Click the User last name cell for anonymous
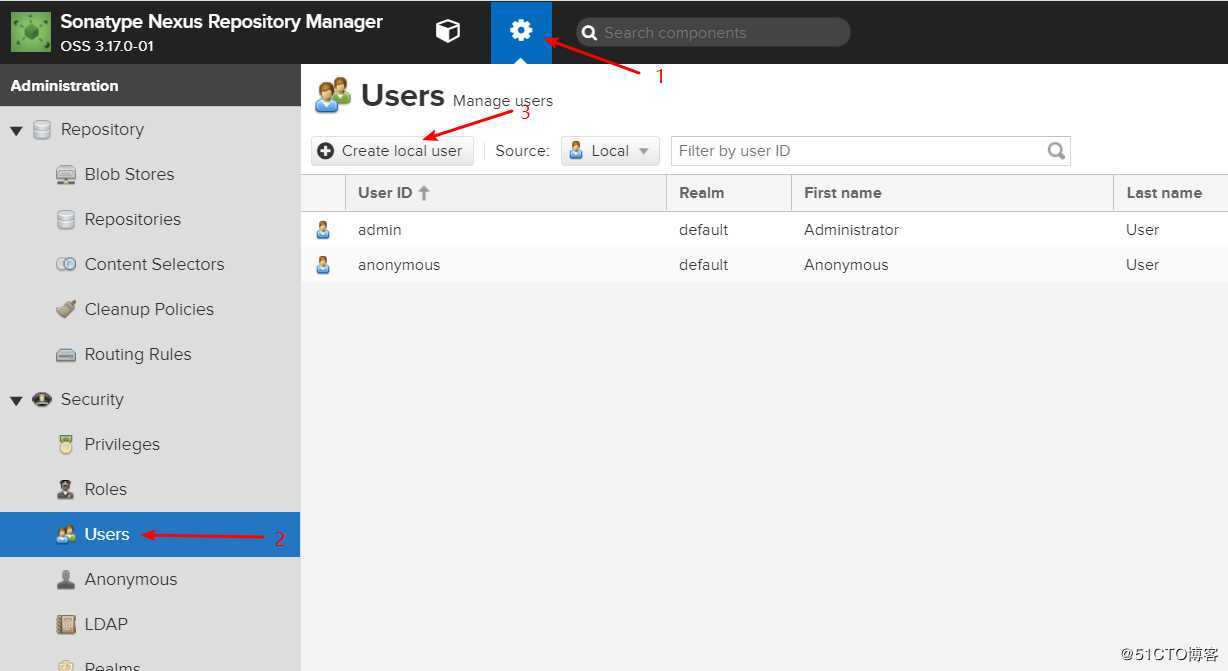Viewport: 1228px width, 671px height. tap(1142, 265)
